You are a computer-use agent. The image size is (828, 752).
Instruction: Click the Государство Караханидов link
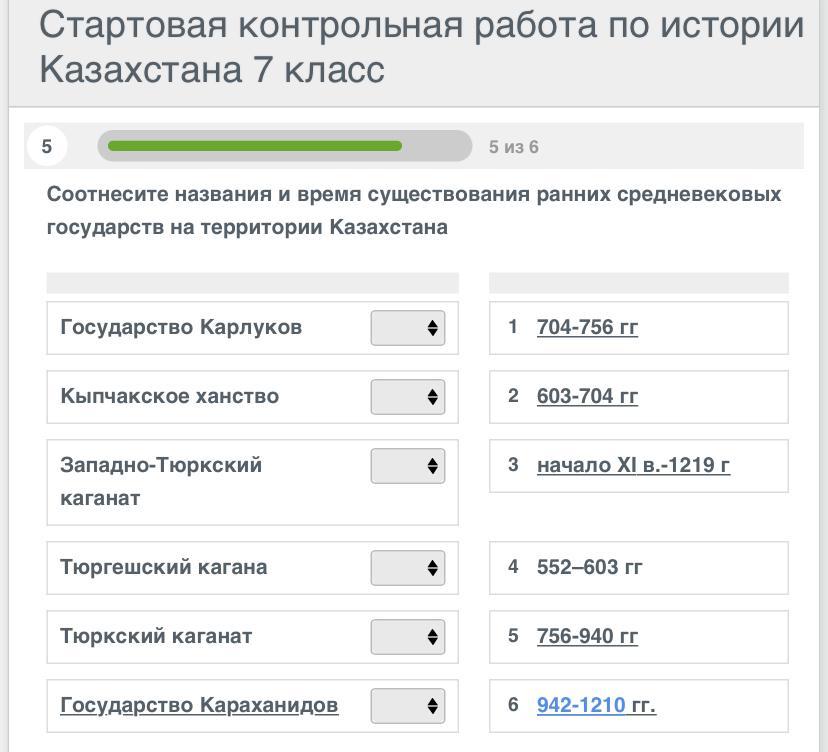coord(199,705)
